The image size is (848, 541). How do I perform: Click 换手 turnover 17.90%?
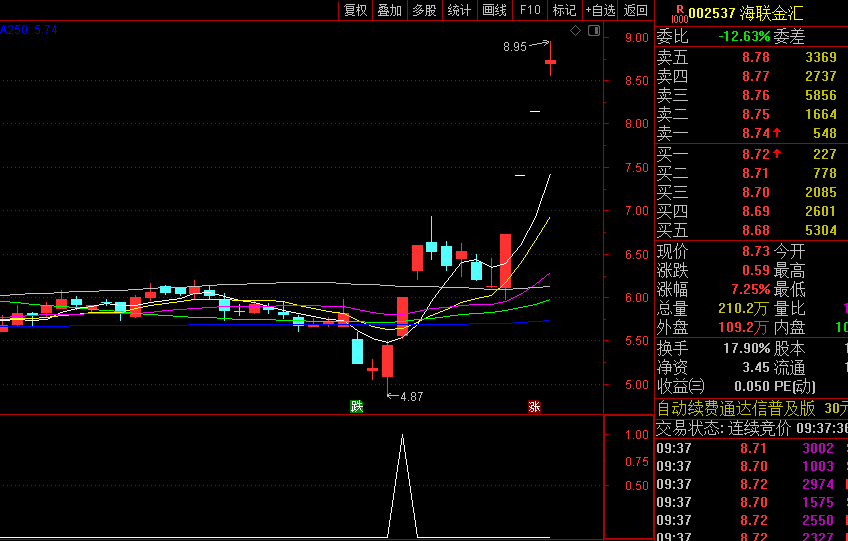[x=746, y=348]
